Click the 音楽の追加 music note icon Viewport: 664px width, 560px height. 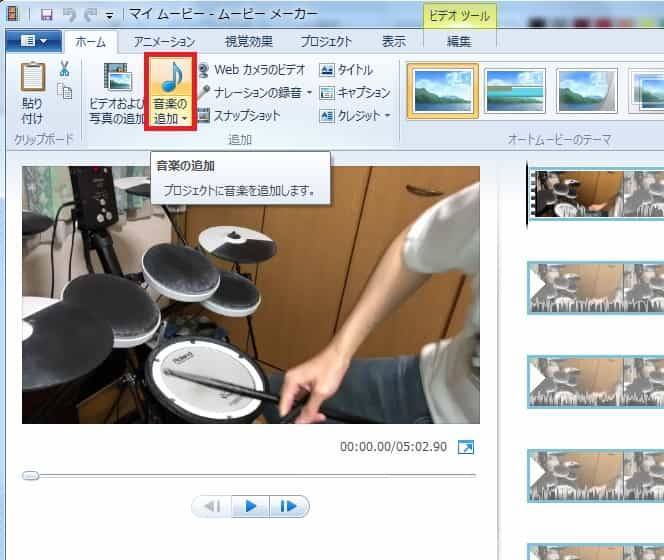coord(171,77)
